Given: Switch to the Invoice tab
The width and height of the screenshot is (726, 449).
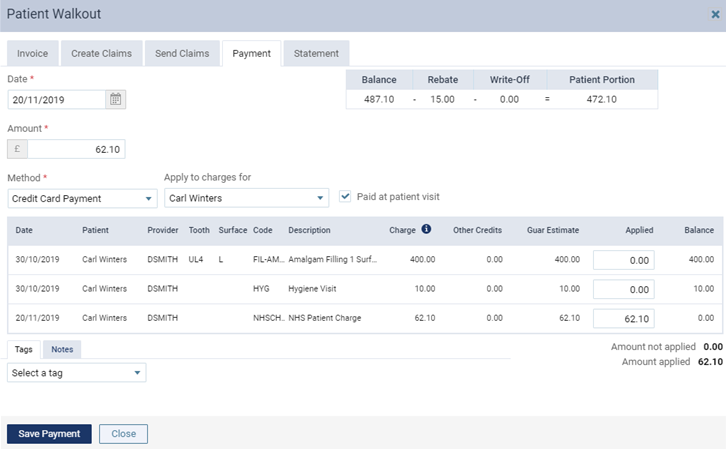Looking at the screenshot, I should (x=32, y=53).
